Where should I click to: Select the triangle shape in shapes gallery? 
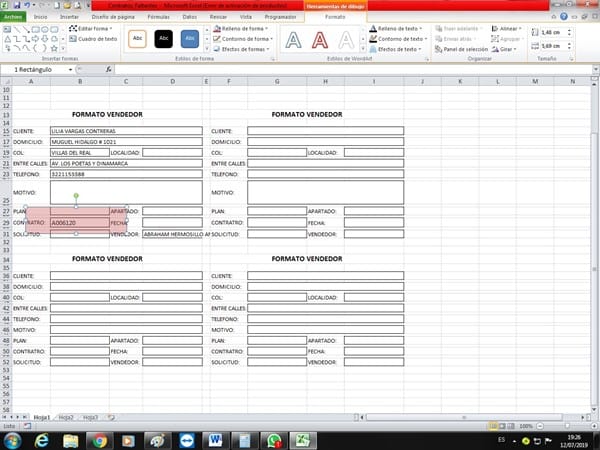coord(8,39)
